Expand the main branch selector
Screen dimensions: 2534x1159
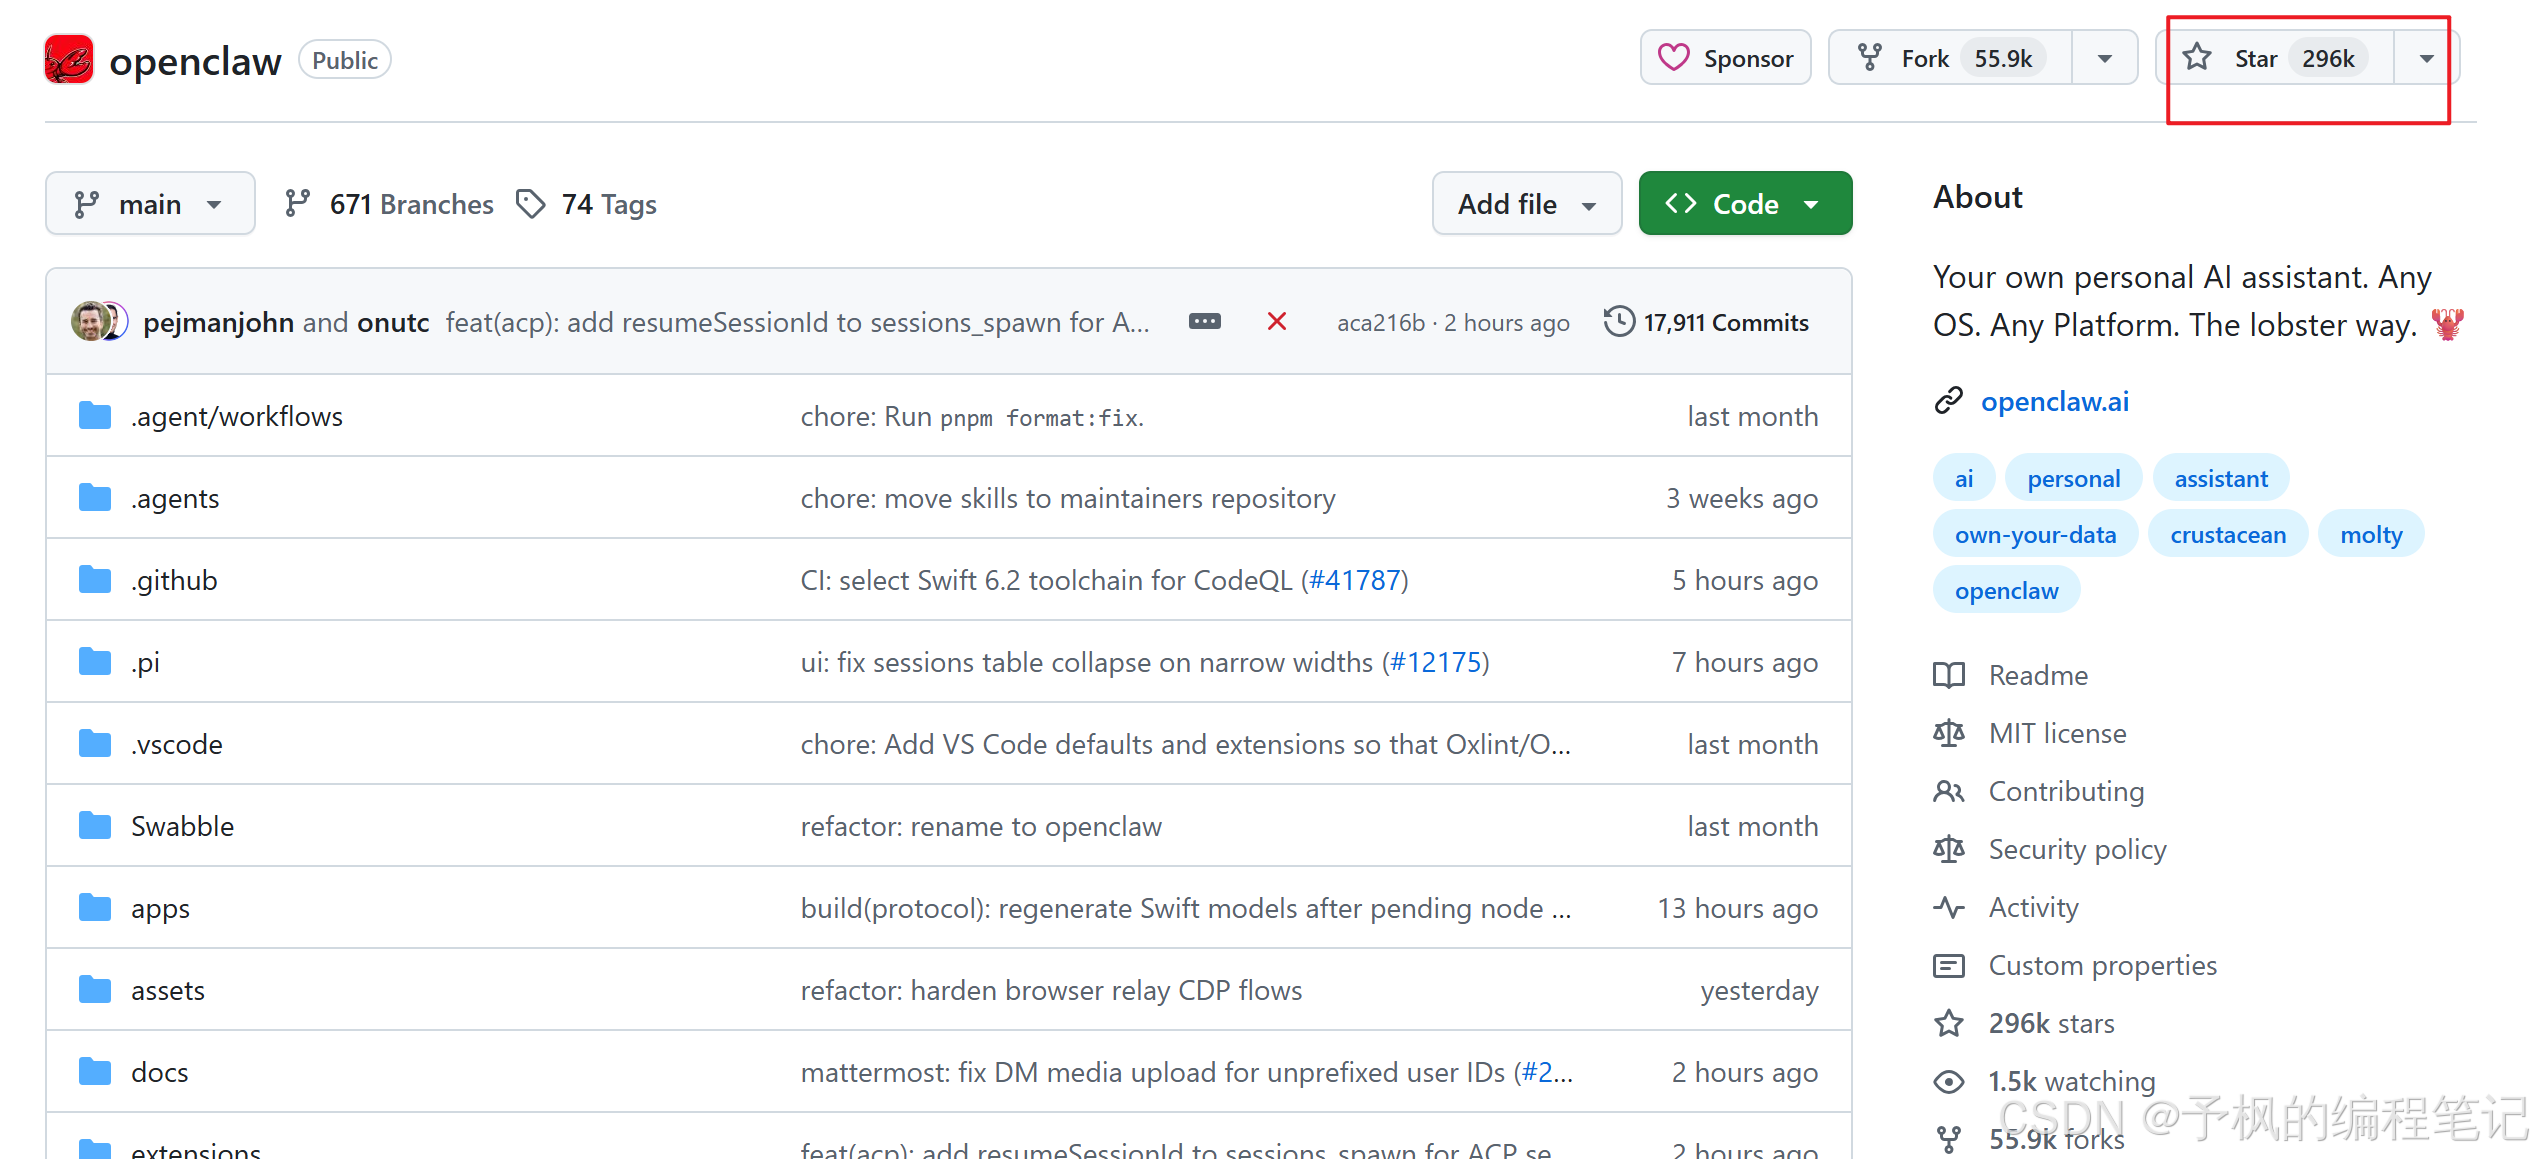pos(150,204)
